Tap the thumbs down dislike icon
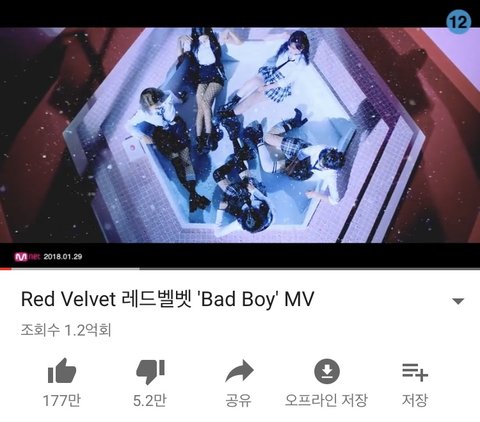Viewport: 480px width, 422px height. click(151, 372)
